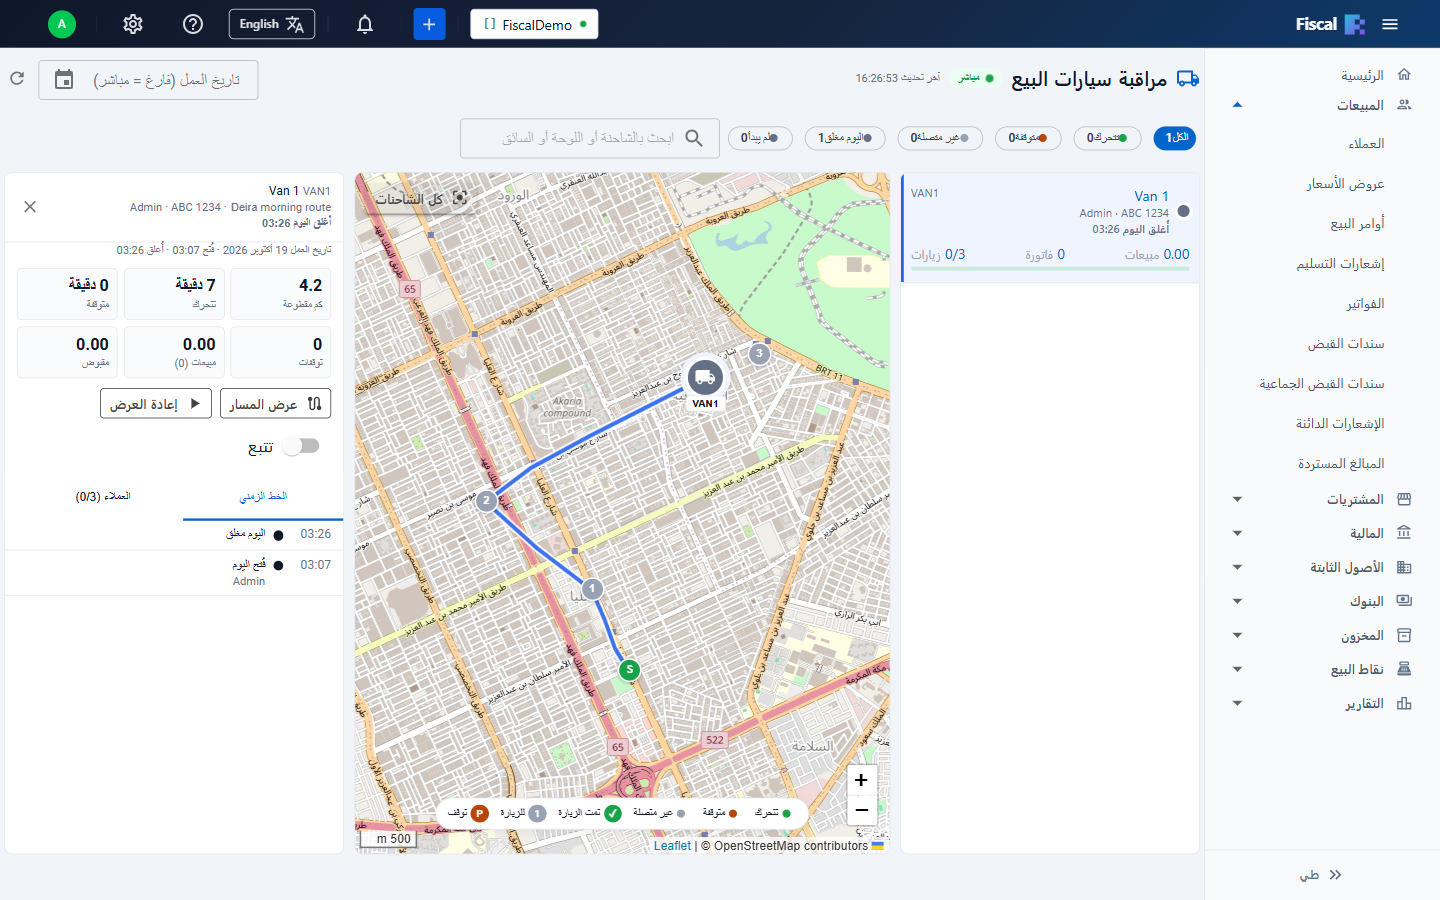Expand the المخزون sidebar section
The image size is (1440, 900).
coord(1322,635)
